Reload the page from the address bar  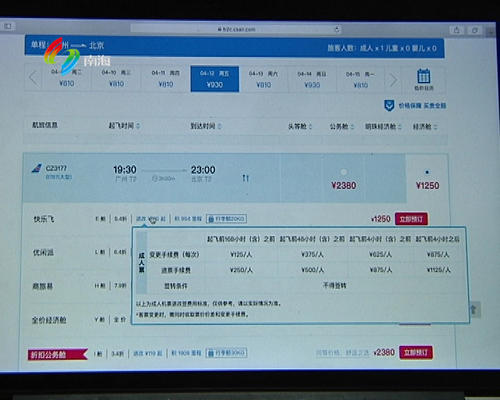[337, 29]
